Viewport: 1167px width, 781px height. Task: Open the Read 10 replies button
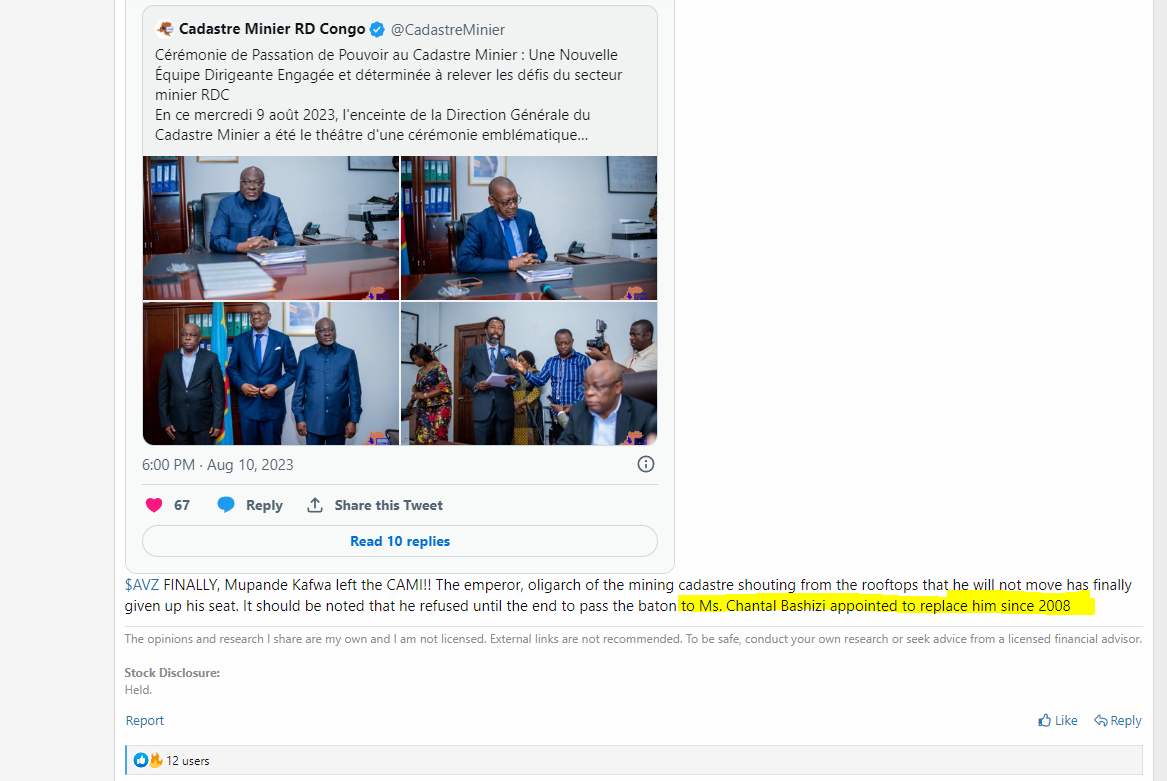[400, 541]
